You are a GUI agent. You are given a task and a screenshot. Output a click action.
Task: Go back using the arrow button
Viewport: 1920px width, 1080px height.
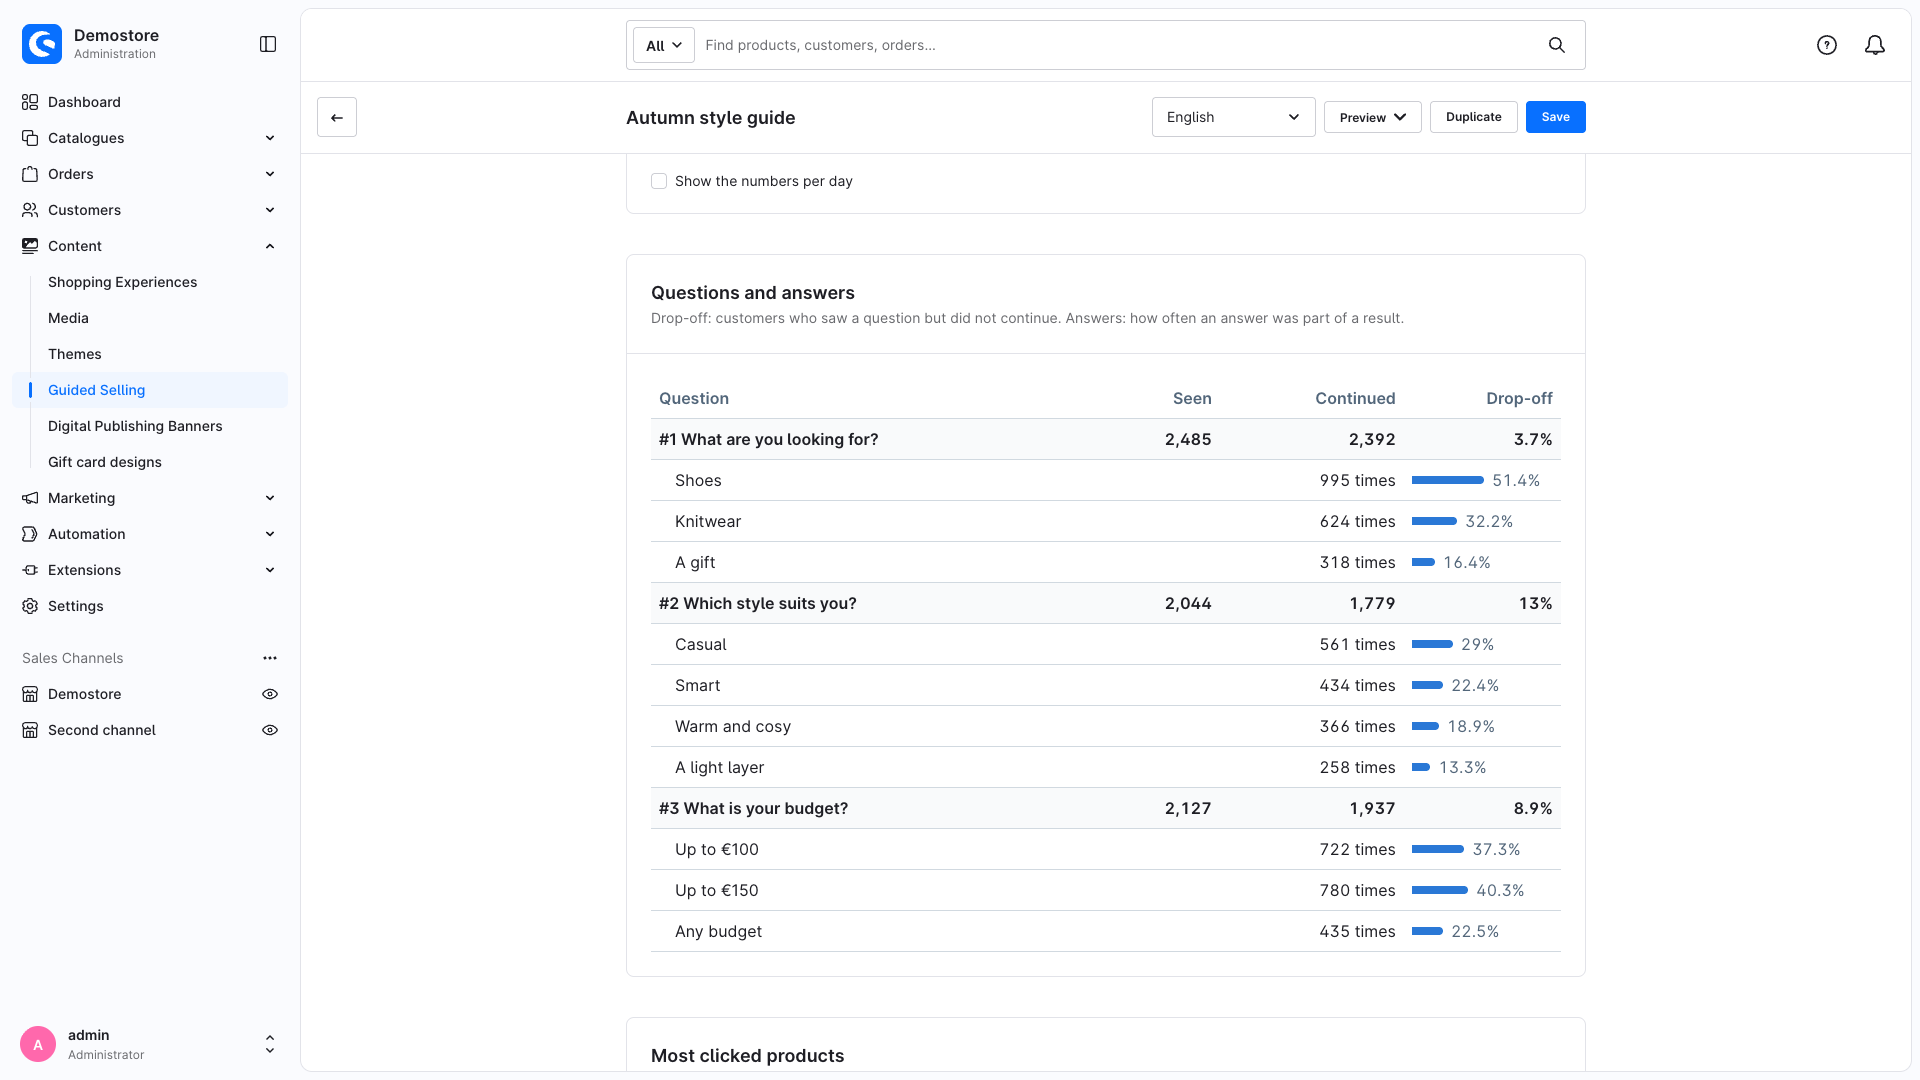coord(337,117)
